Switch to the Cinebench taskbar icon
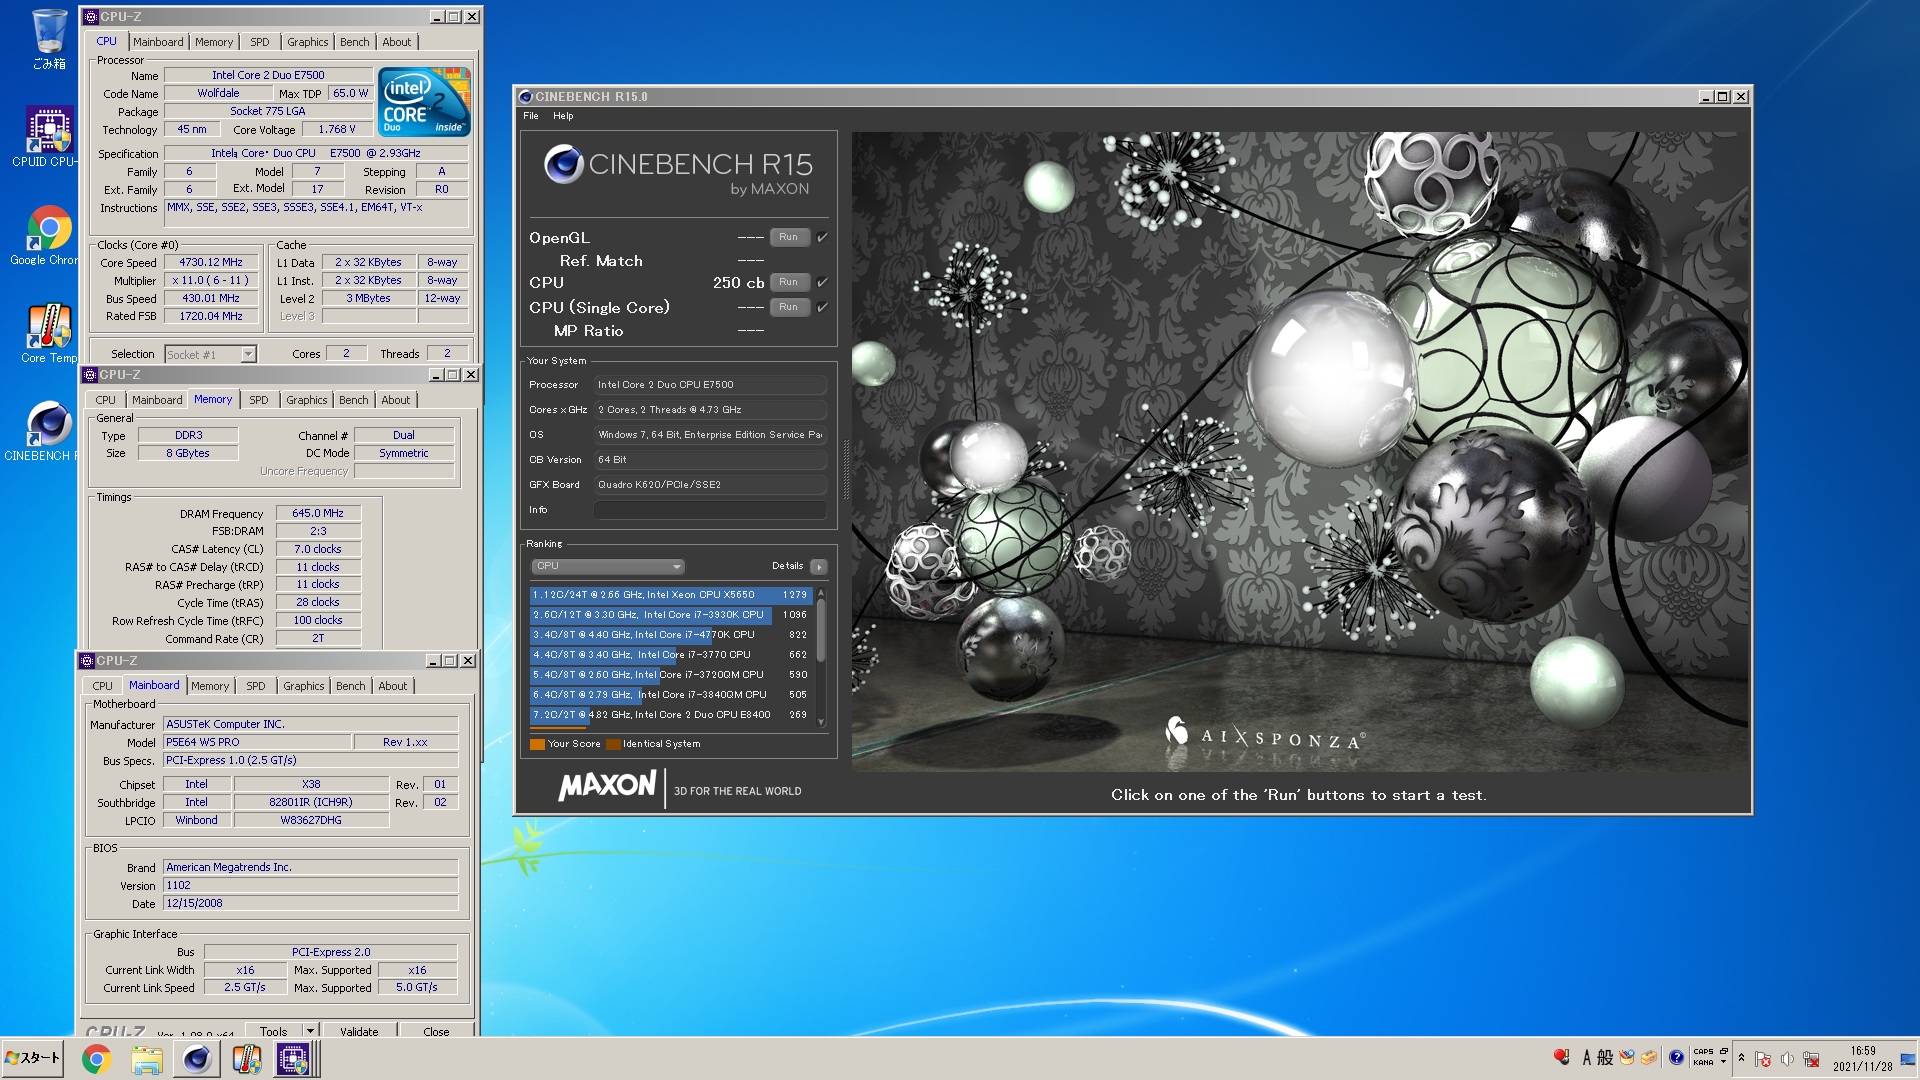This screenshot has height=1080, width=1920. [x=197, y=1059]
